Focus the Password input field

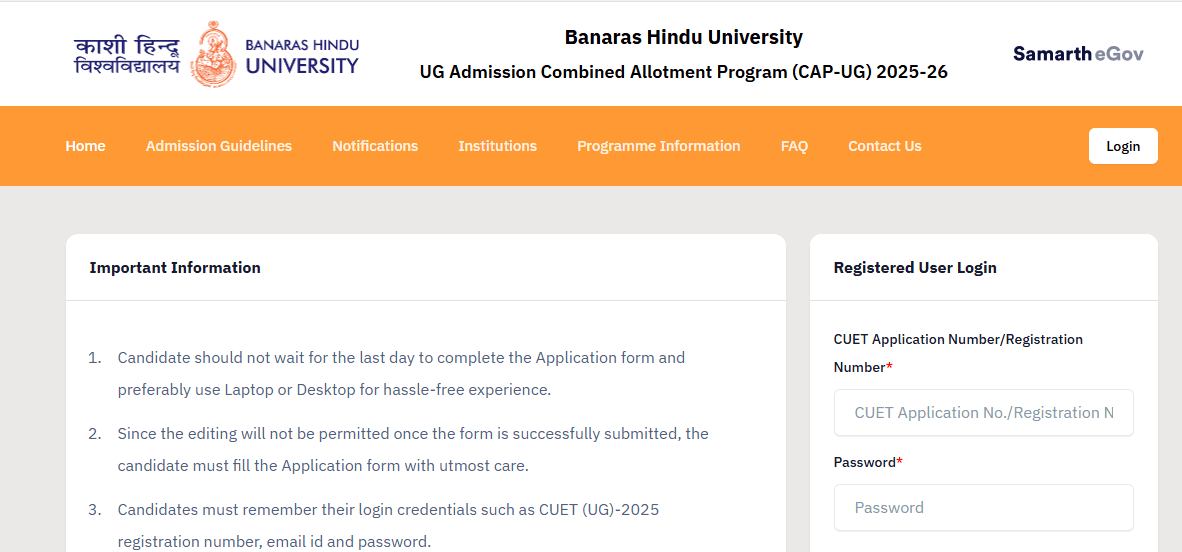984,508
